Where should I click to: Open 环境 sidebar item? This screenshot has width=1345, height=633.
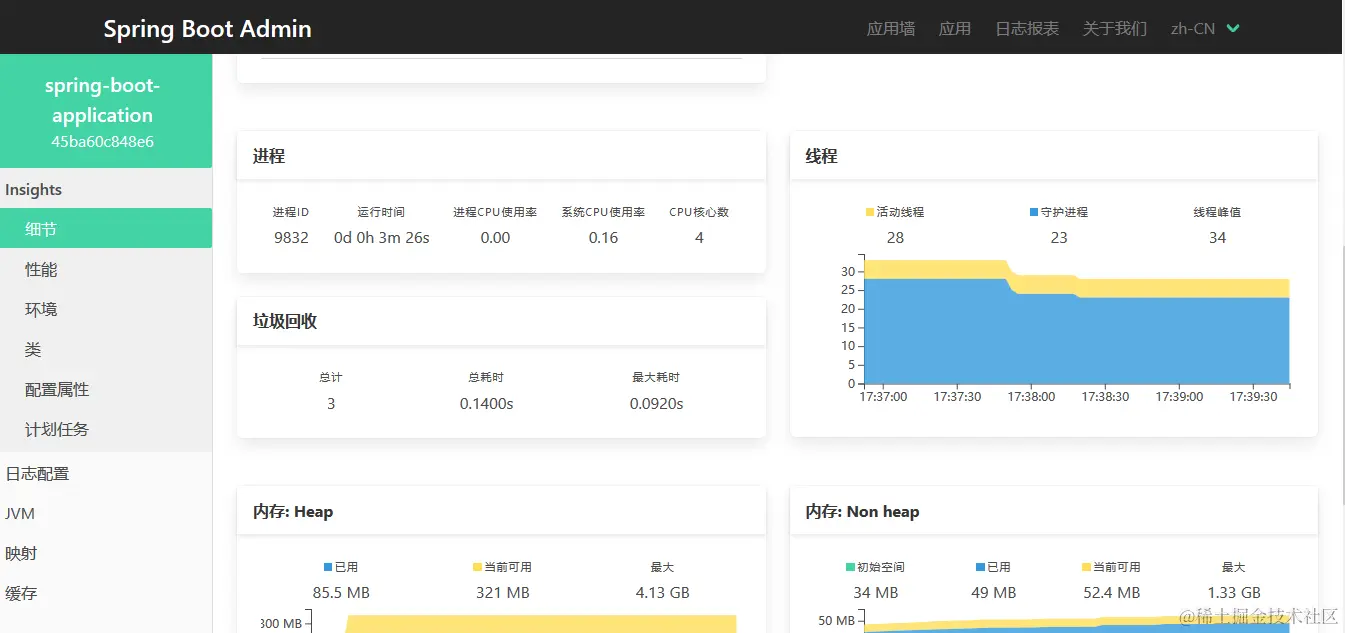[x=106, y=310]
